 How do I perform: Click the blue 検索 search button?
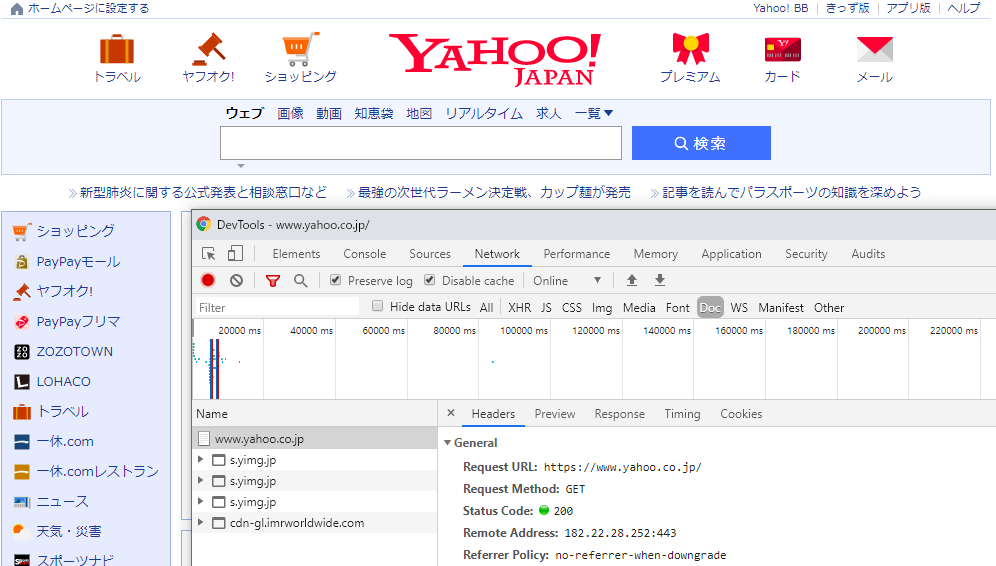pos(701,143)
